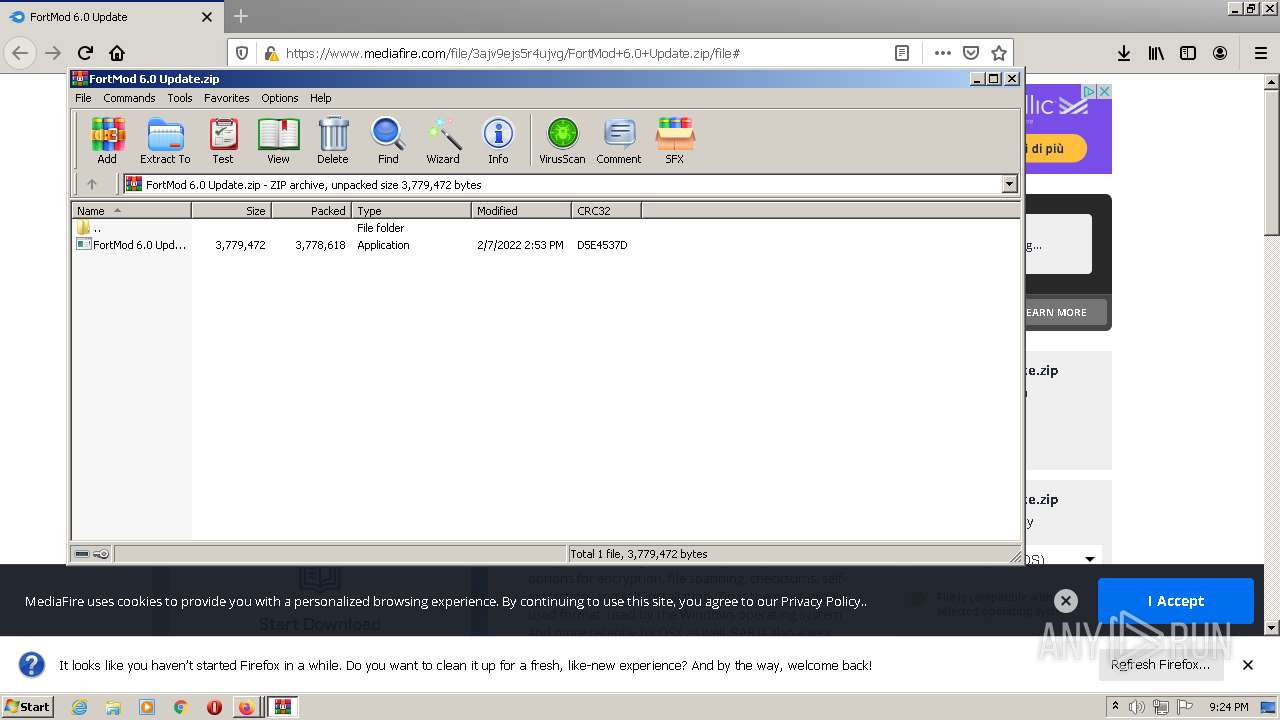Click the Firefox home icon
This screenshot has height=720, width=1280.
pyautogui.click(x=117, y=53)
